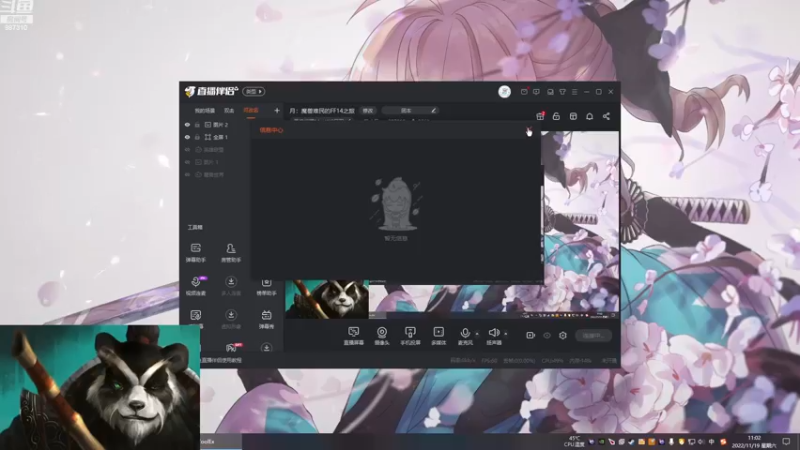Viewport: 800px width, 450px height.
Task: Open 弹幕秀 tool
Action: point(266,319)
